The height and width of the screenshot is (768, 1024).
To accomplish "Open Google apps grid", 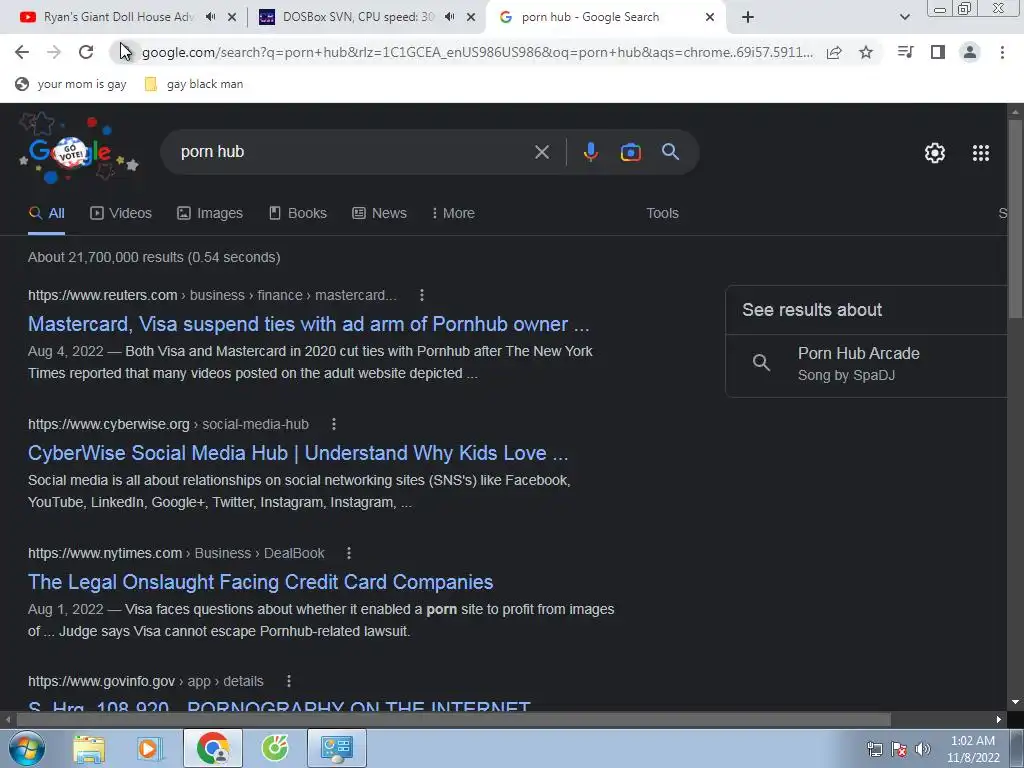I will click(x=981, y=153).
